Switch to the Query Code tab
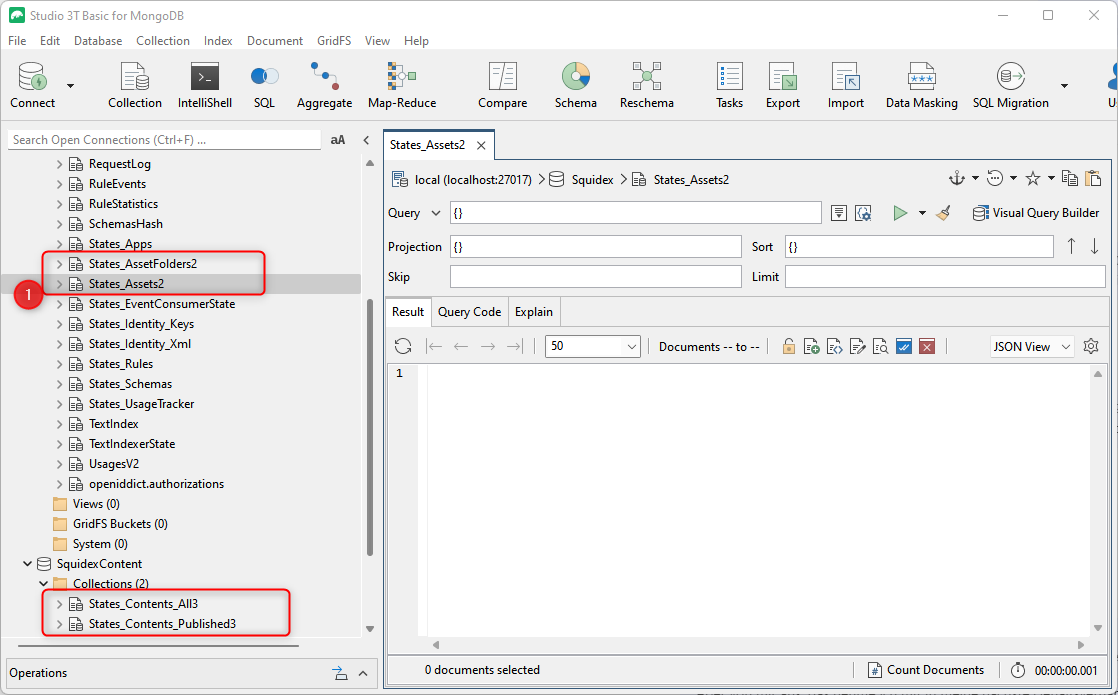 pos(469,312)
